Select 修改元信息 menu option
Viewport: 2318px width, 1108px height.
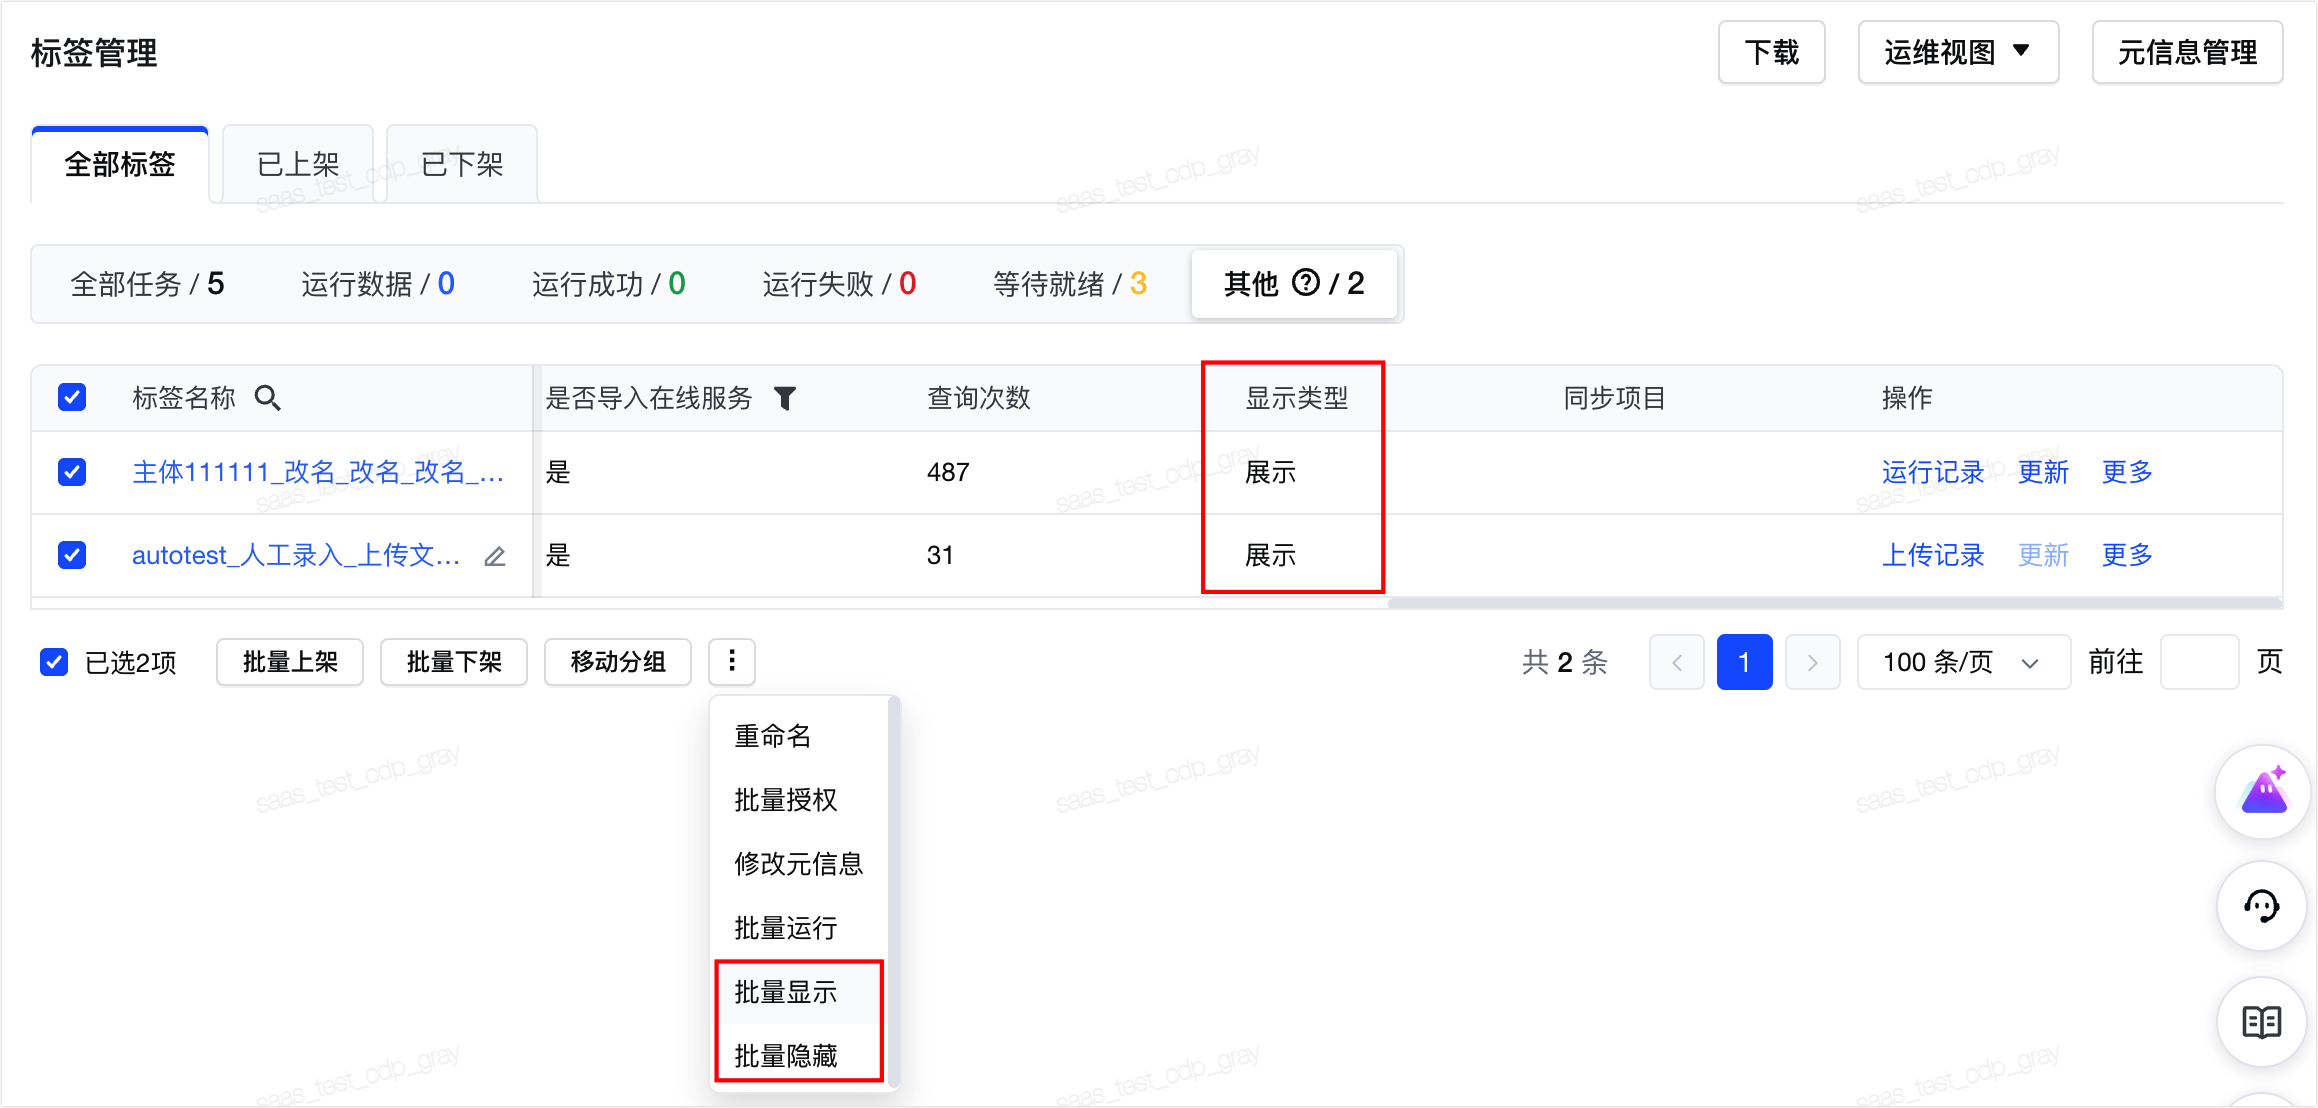pyautogui.click(x=800, y=864)
